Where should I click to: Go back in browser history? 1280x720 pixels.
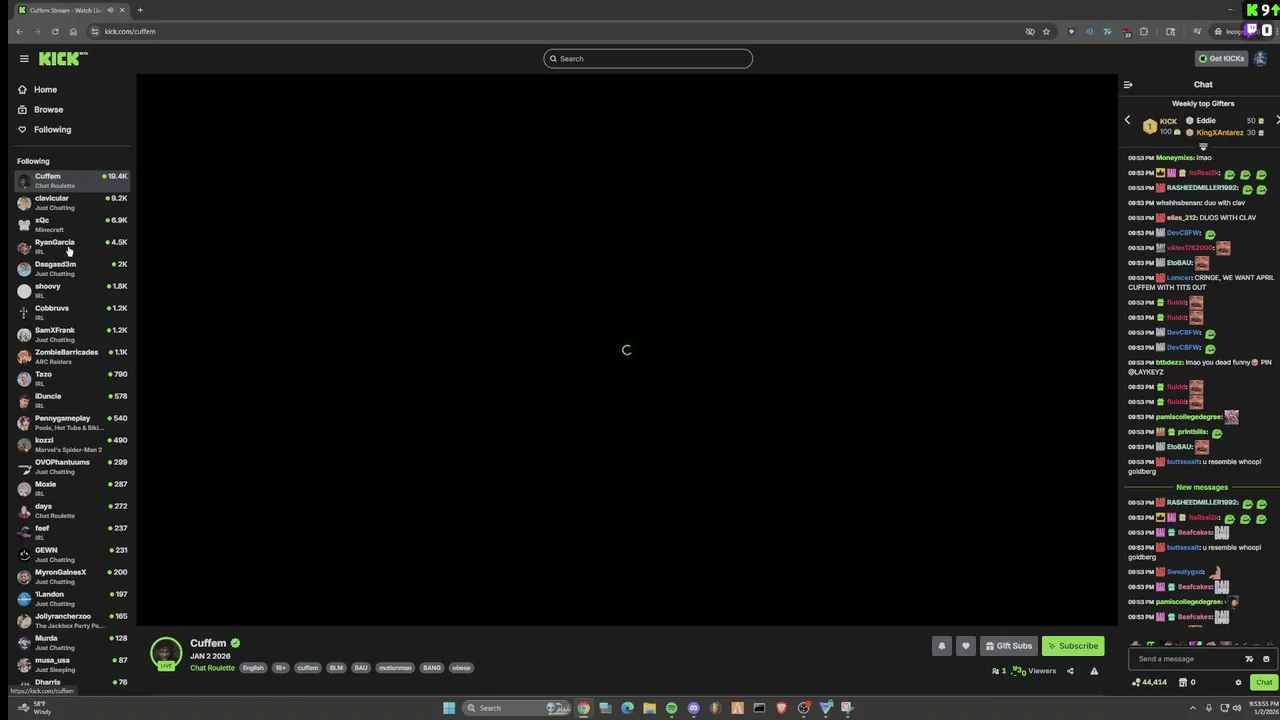pos(19,32)
